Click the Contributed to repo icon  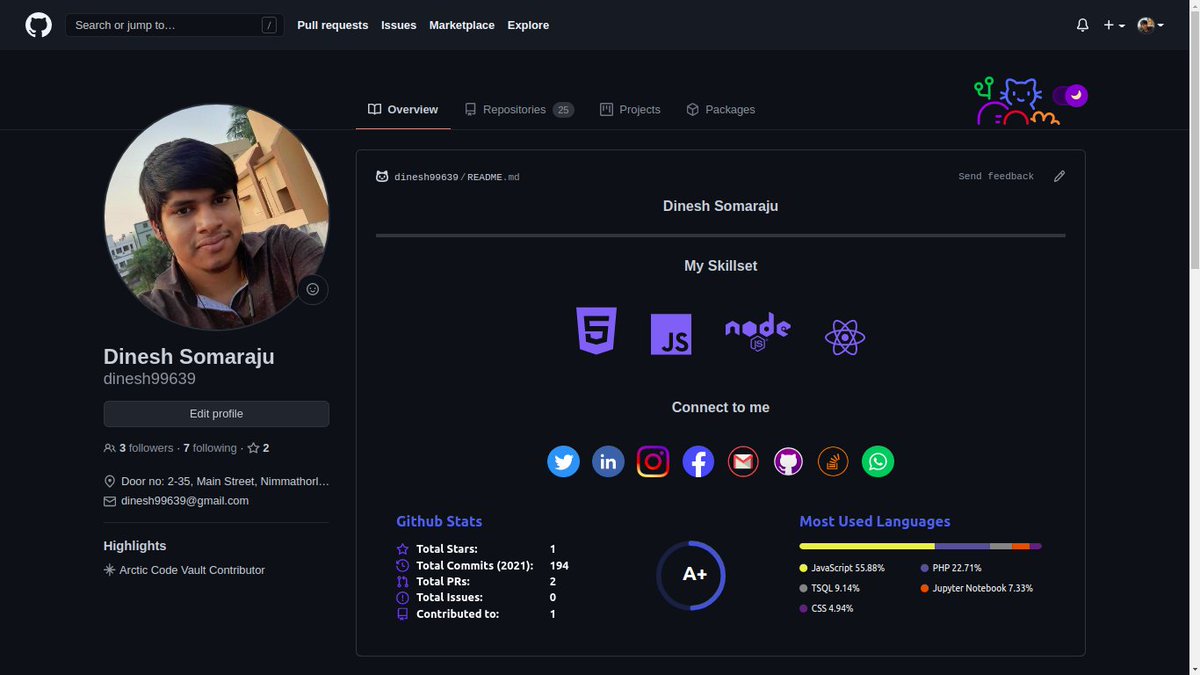tap(403, 613)
